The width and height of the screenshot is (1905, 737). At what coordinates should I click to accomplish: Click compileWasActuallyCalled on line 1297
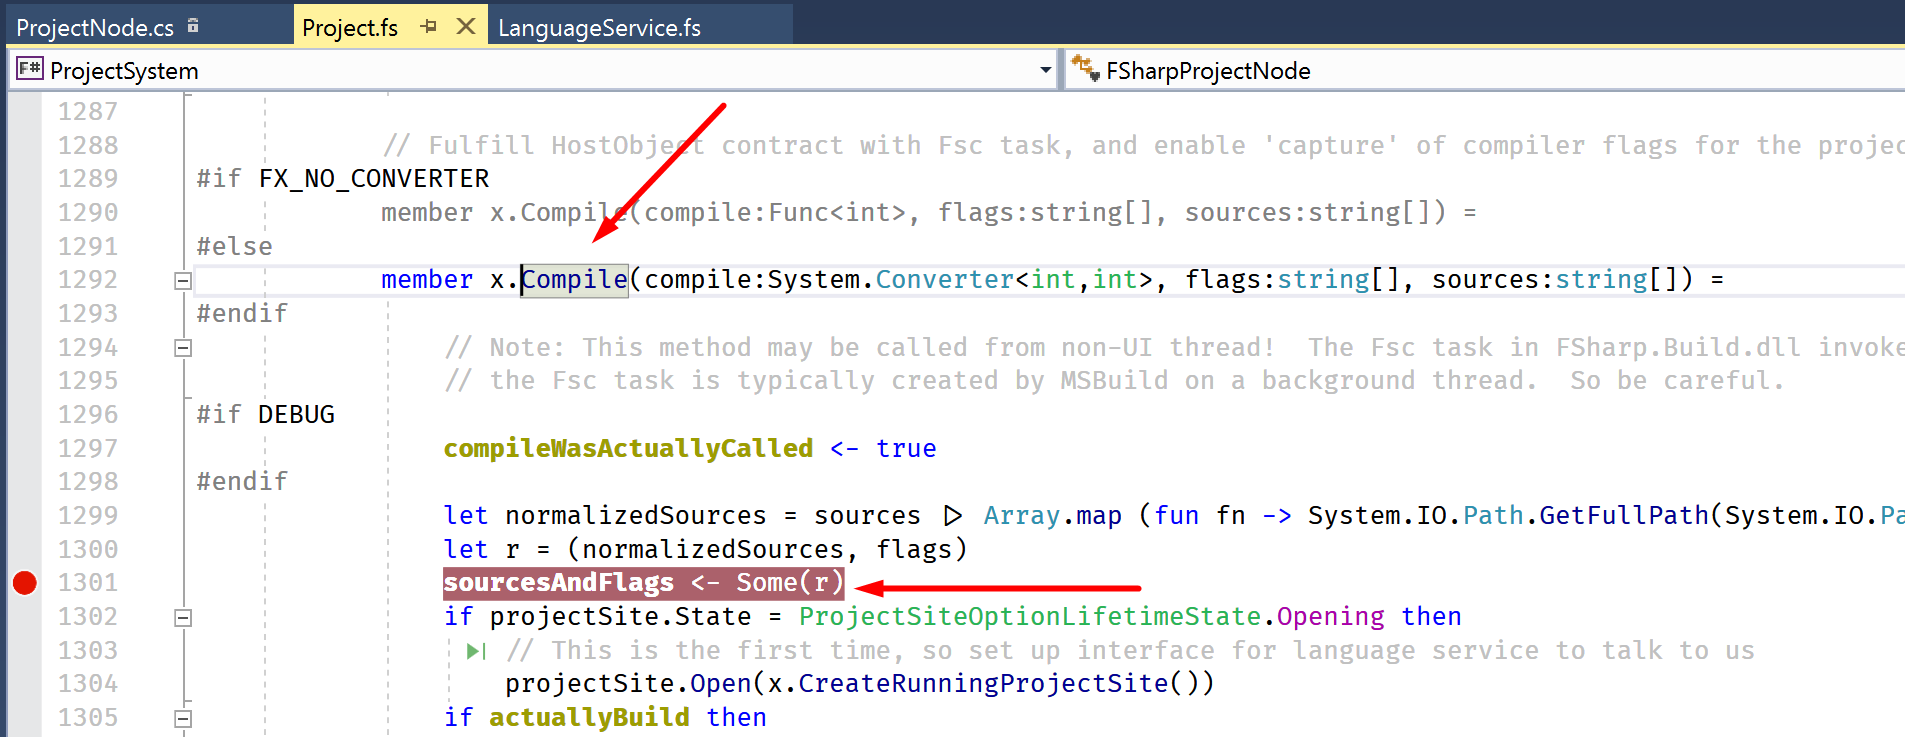(628, 448)
